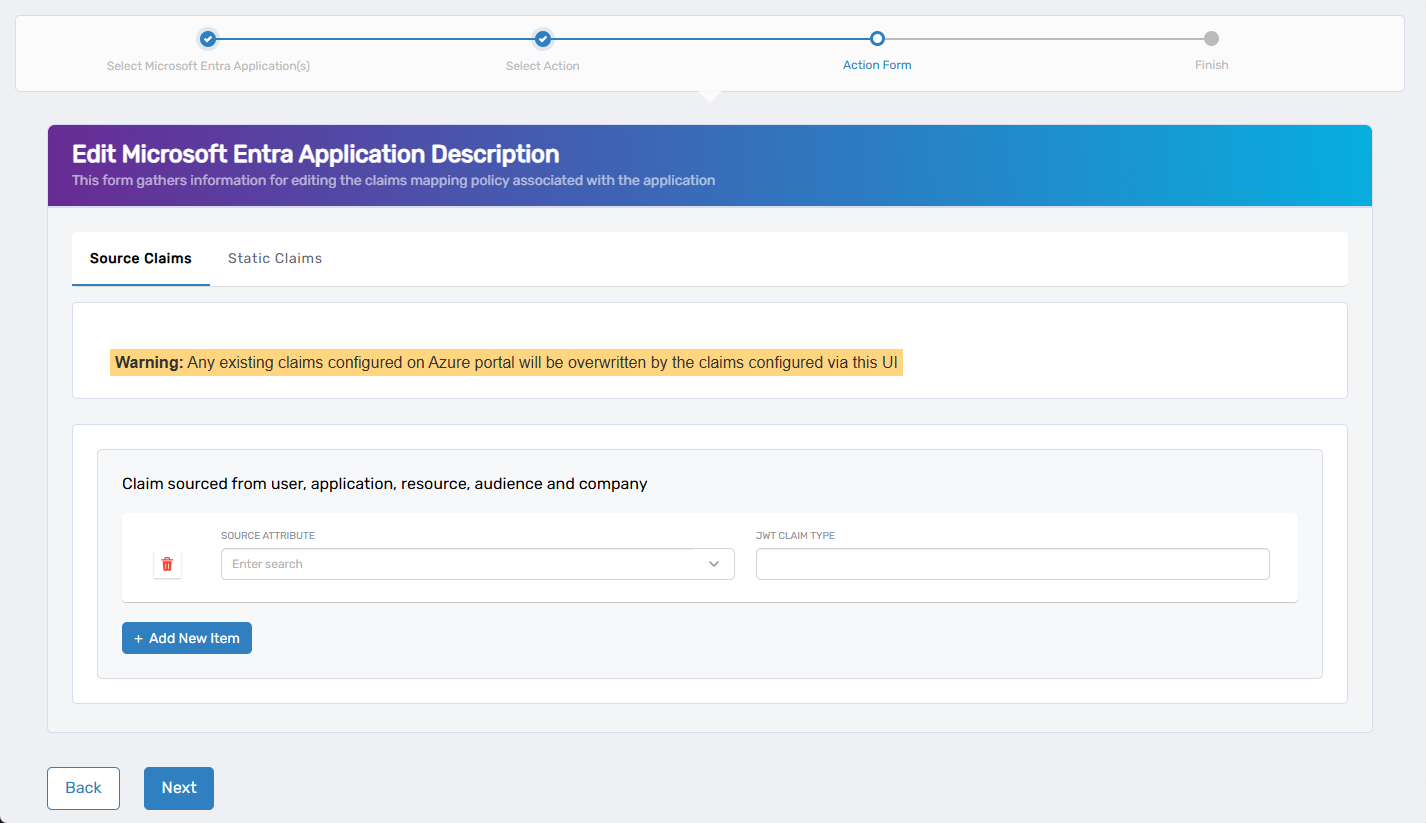
Task: Expand the Source Attribute dropdown chevron
Action: (x=714, y=564)
